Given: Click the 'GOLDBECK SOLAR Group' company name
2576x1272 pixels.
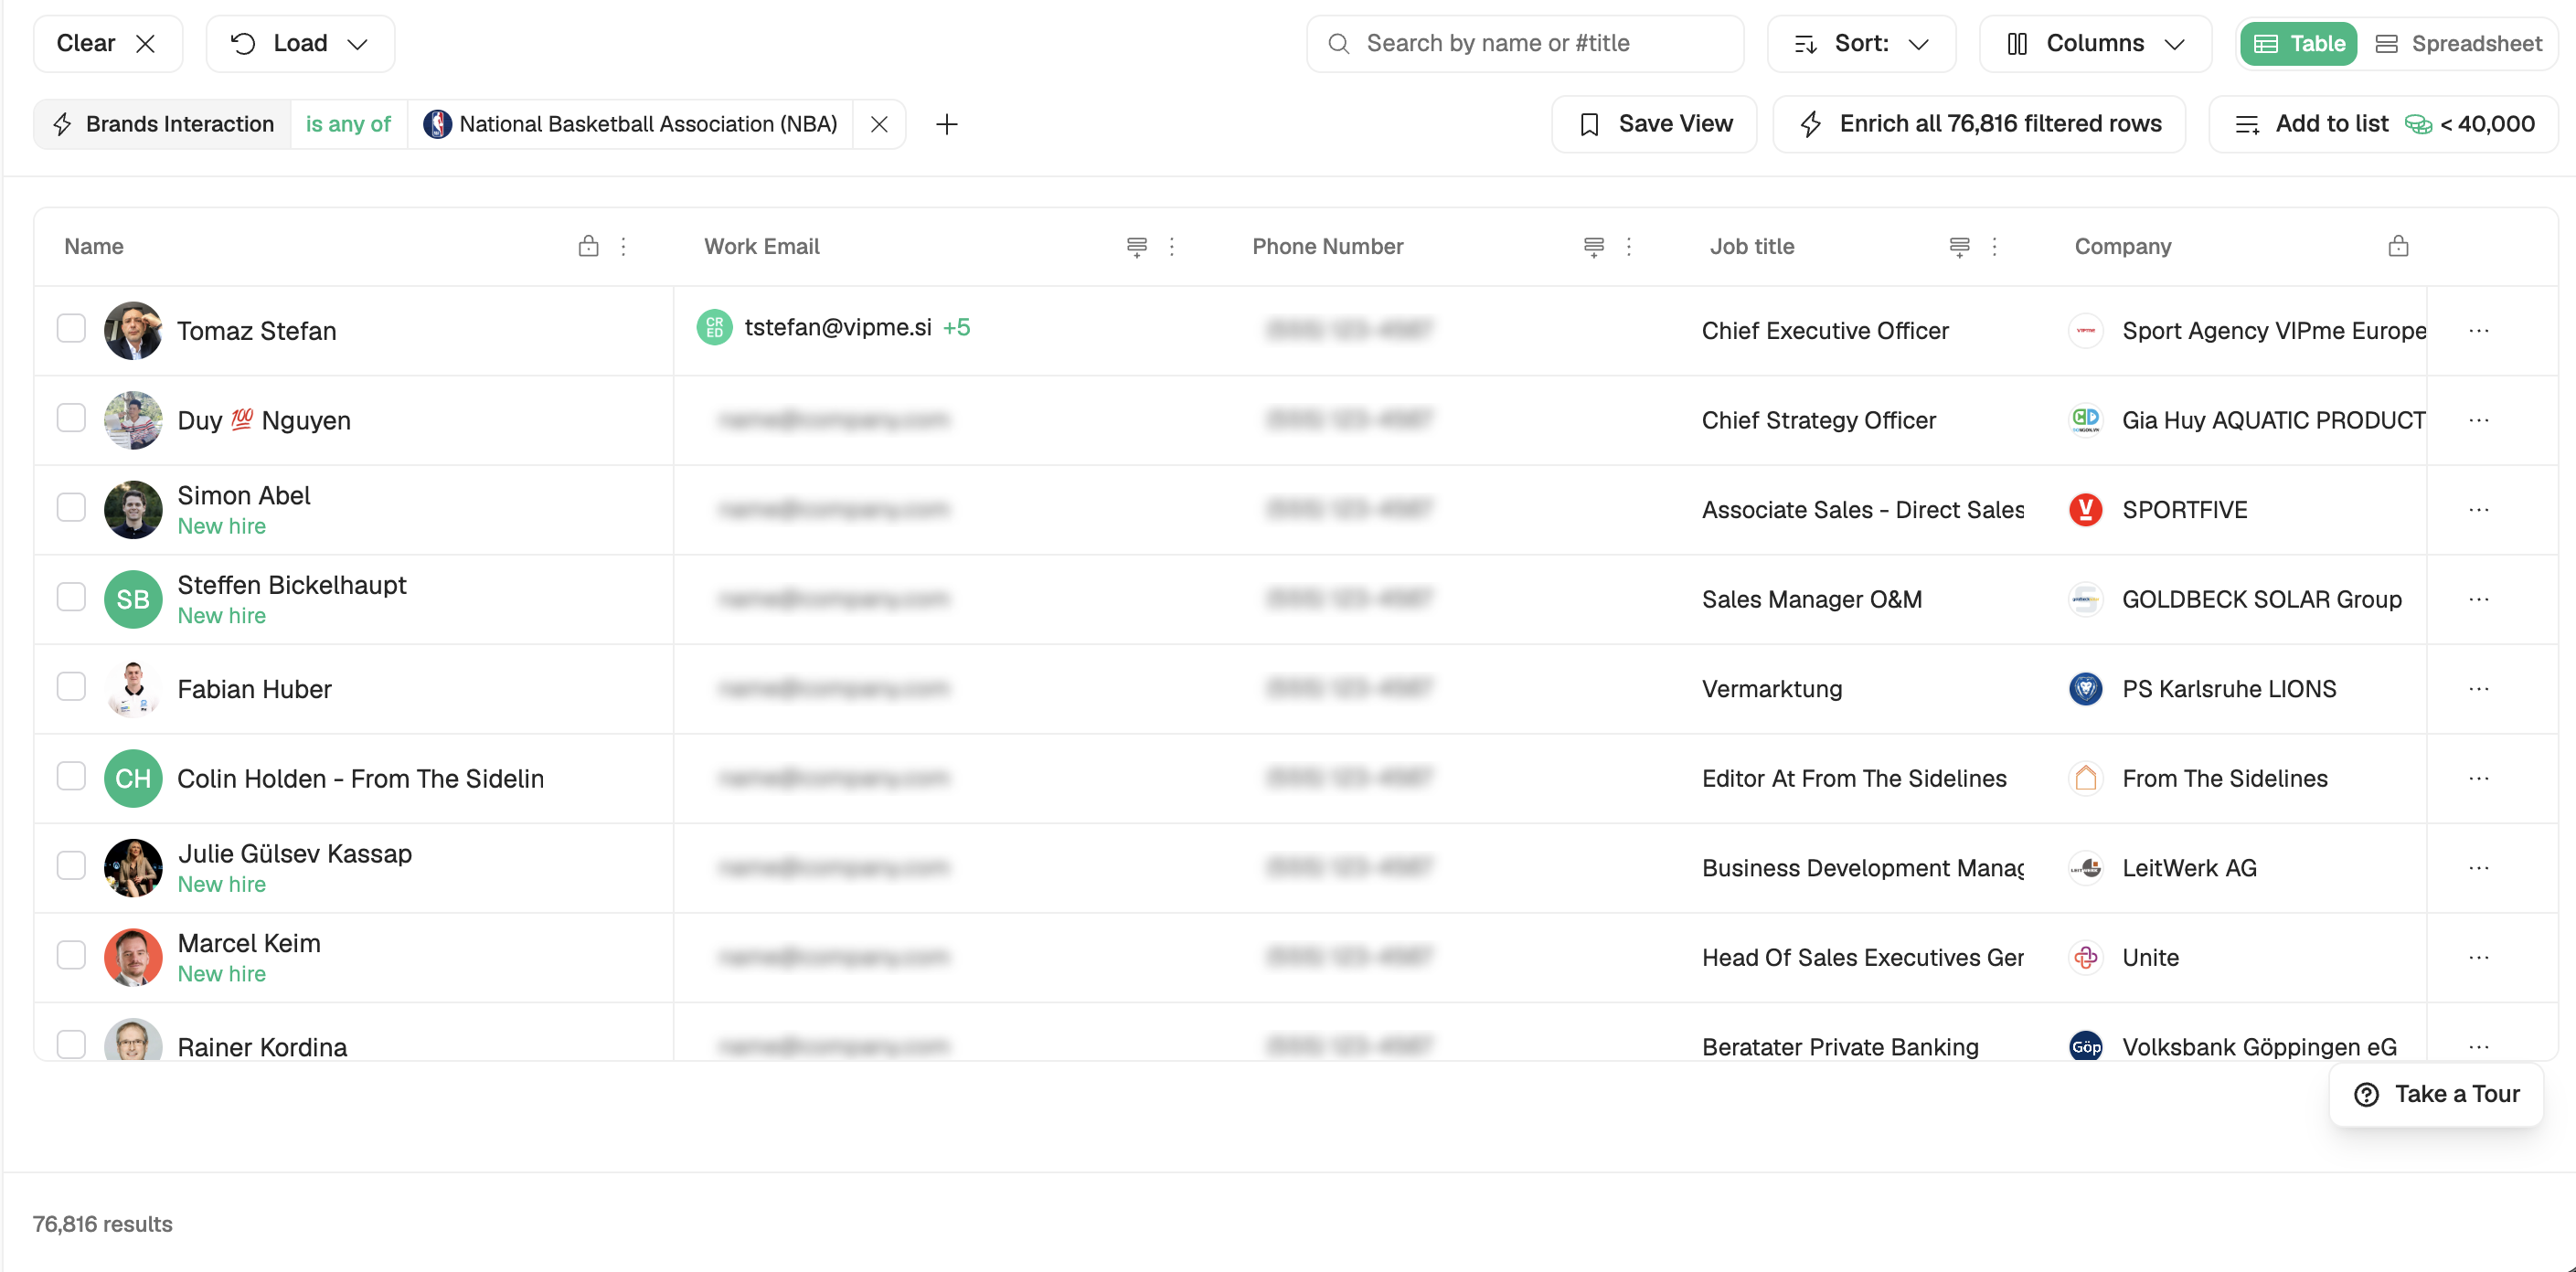Looking at the screenshot, I should (2262, 599).
